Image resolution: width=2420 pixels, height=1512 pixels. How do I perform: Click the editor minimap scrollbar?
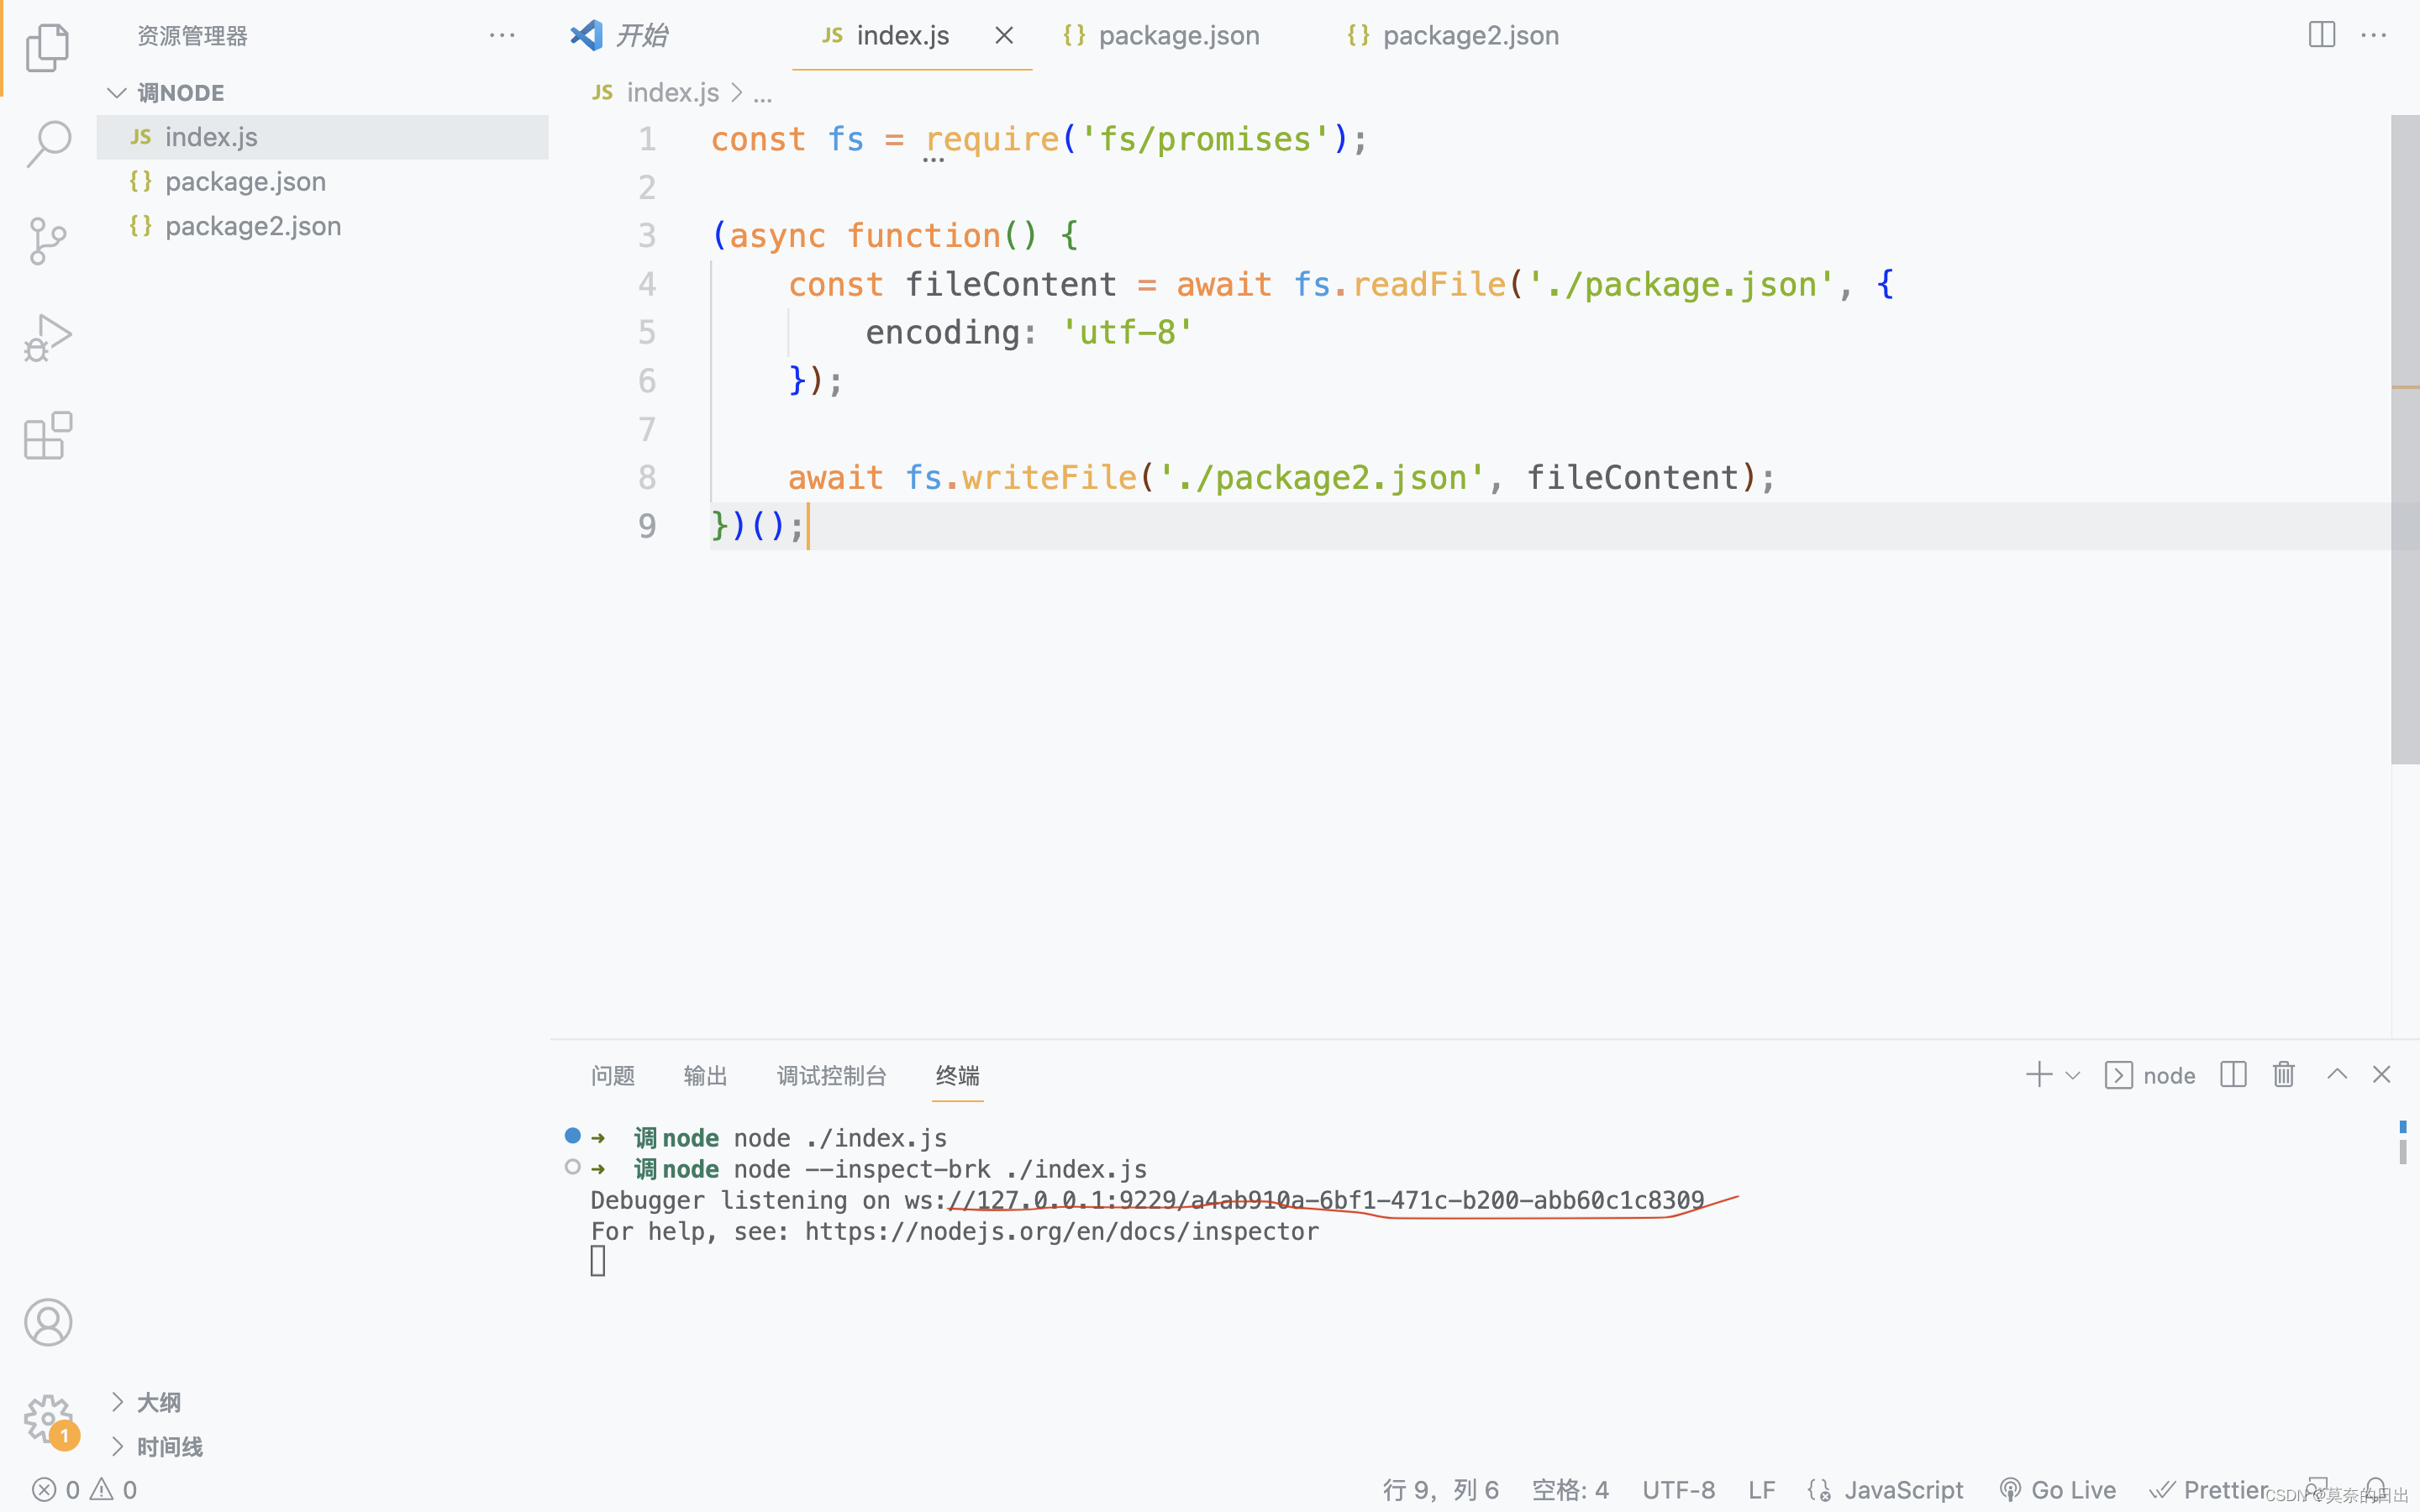click(x=2404, y=440)
